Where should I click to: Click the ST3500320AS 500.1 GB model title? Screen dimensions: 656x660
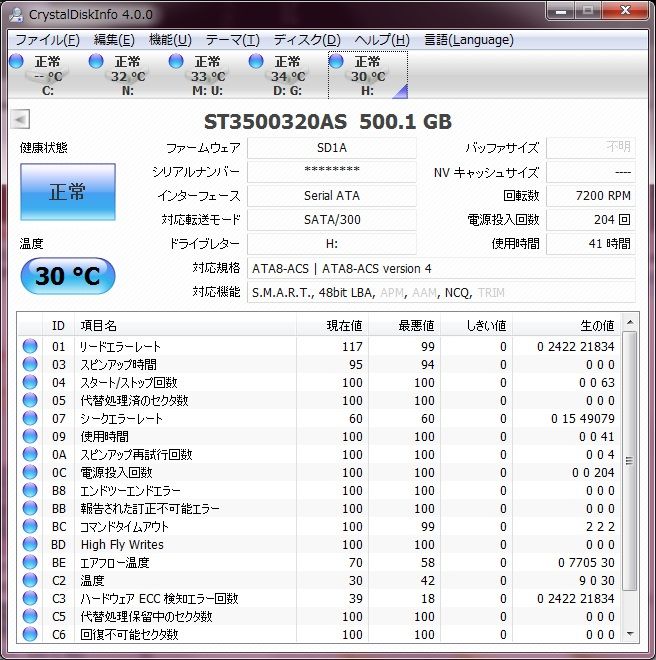pyautogui.click(x=328, y=122)
